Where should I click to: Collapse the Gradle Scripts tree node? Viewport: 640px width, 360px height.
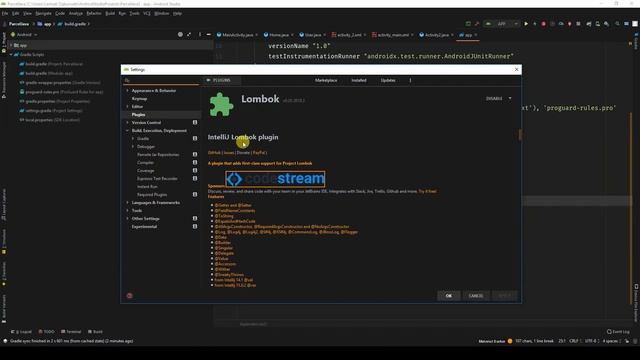click(x=11, y=54)
